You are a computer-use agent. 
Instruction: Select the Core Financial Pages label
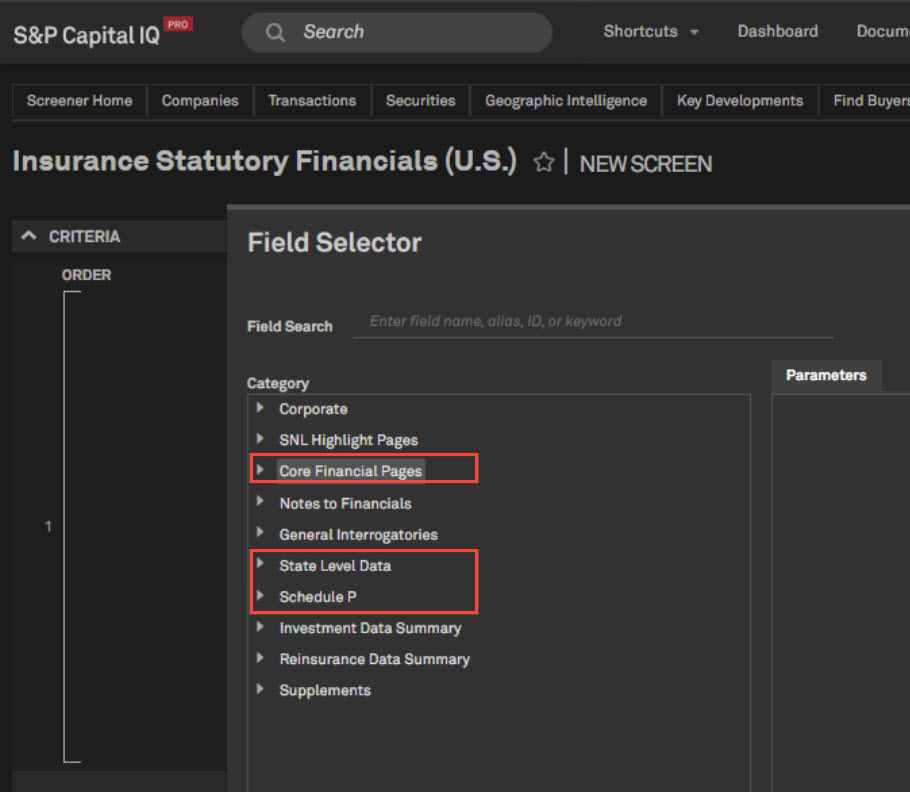click(351, 471)
